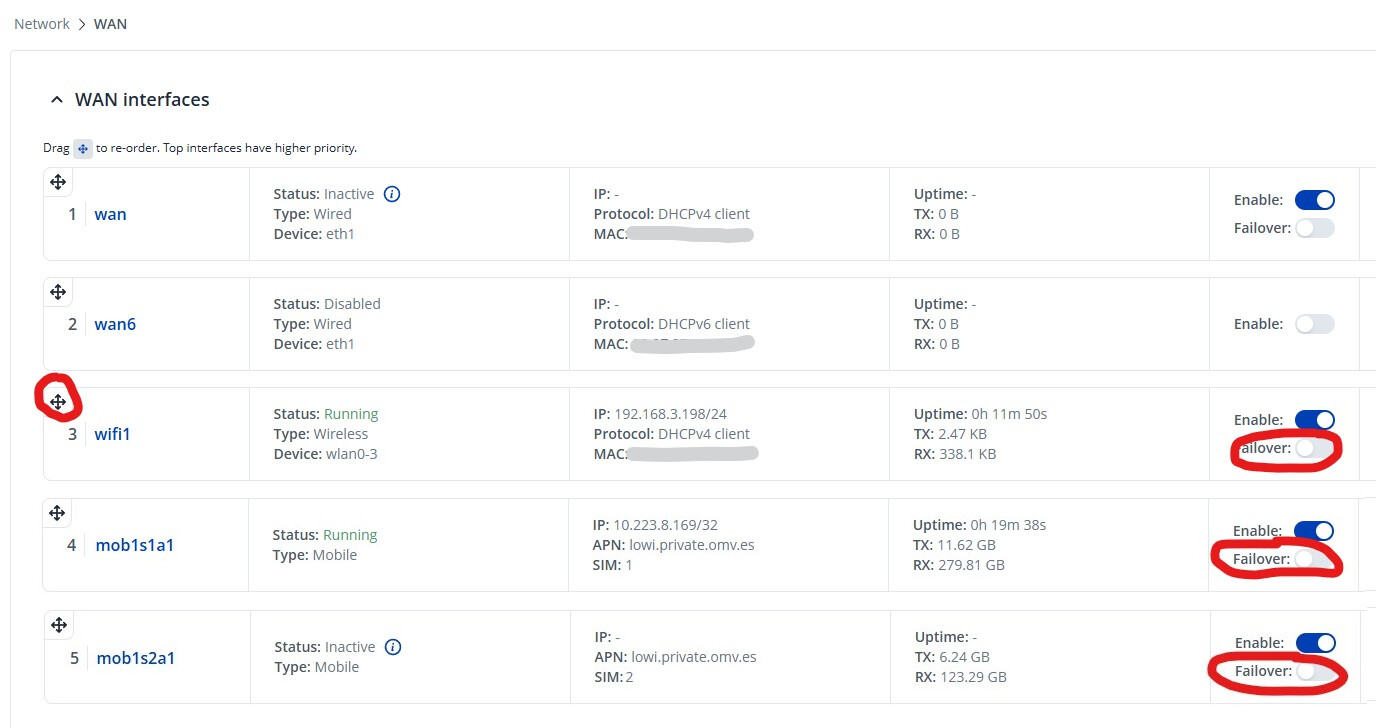Select WAN in the breadcrumb
The width and height of the screenshot is (1376, 728).
(x=110, y=24)
